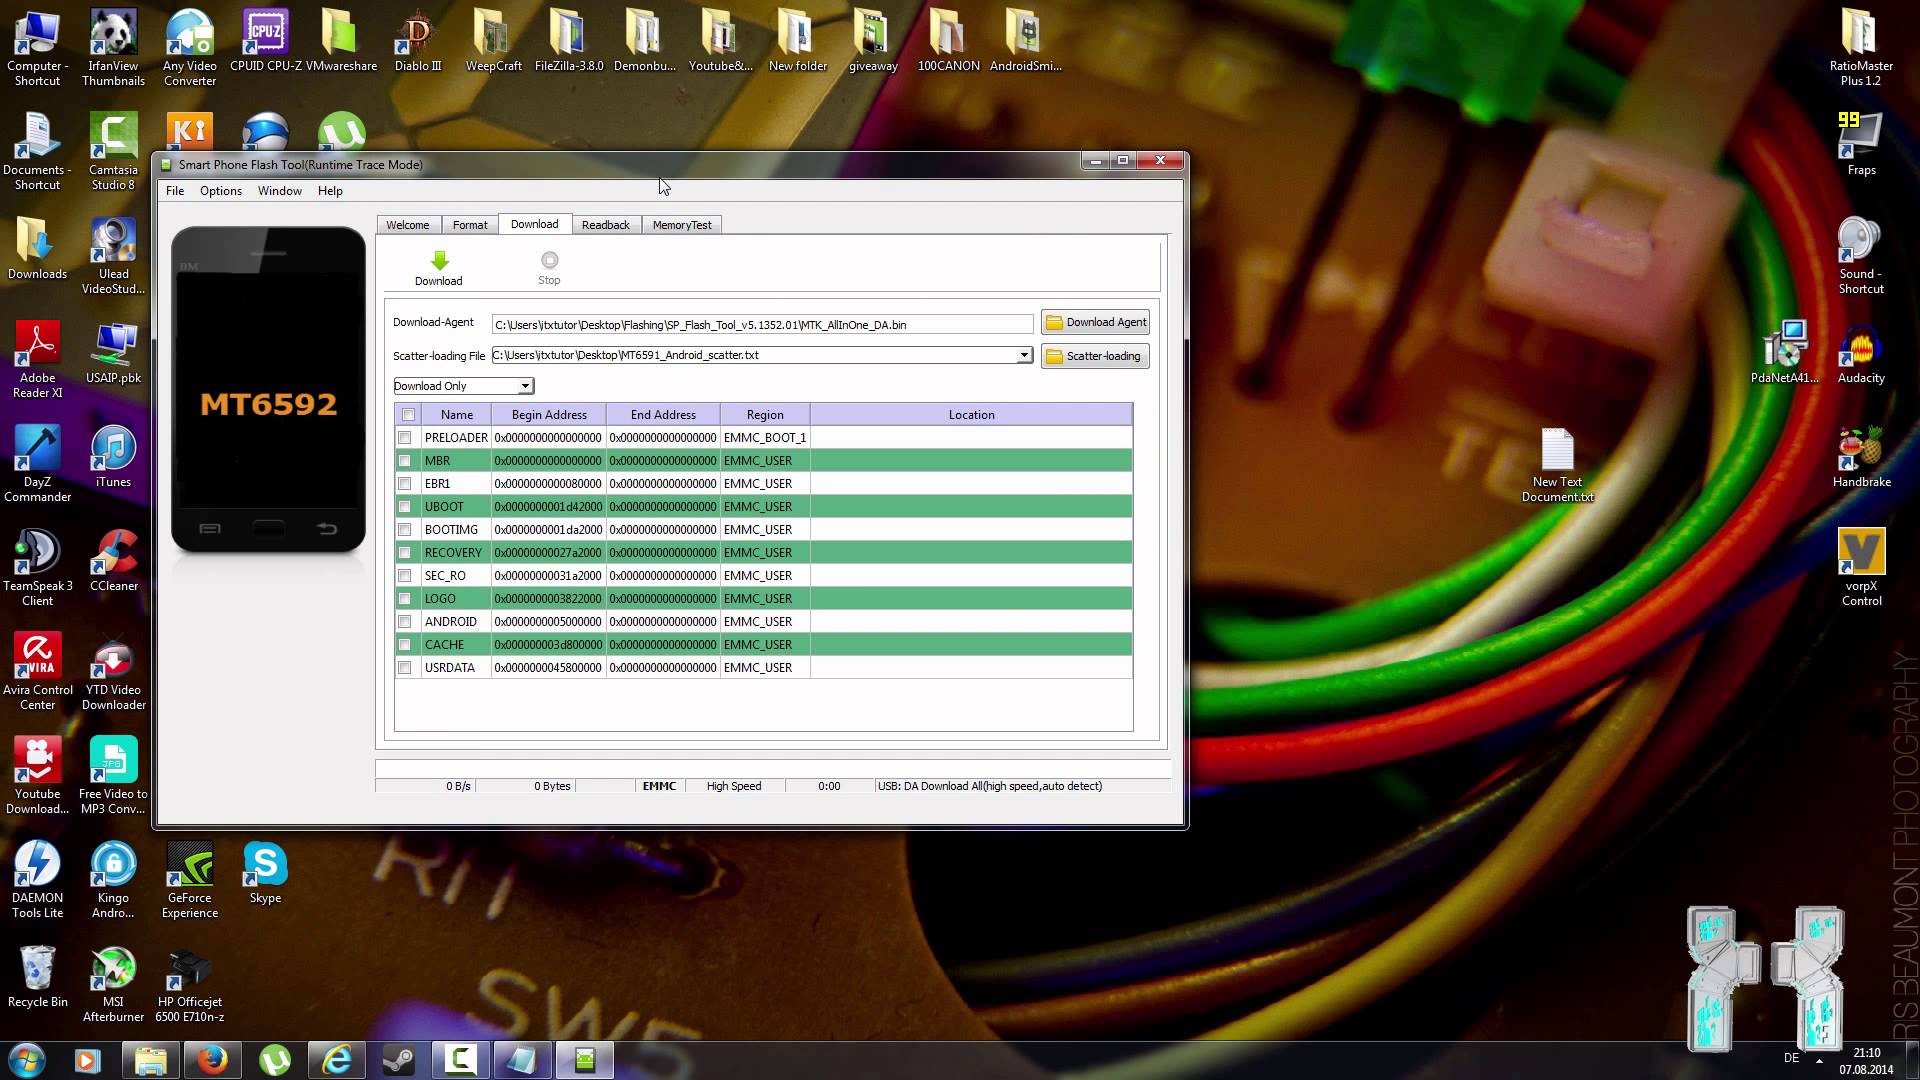This screenshot has width=1920, height=1080.
Task: Click the green Download arrow icon
Action: [x=439, y=260]
